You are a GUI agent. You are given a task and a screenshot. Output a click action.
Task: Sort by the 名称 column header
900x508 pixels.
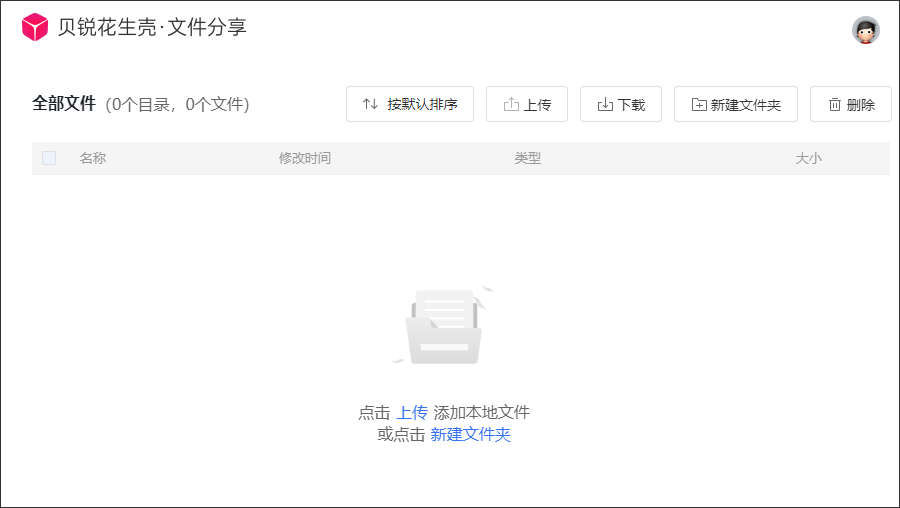coord(93,158)
